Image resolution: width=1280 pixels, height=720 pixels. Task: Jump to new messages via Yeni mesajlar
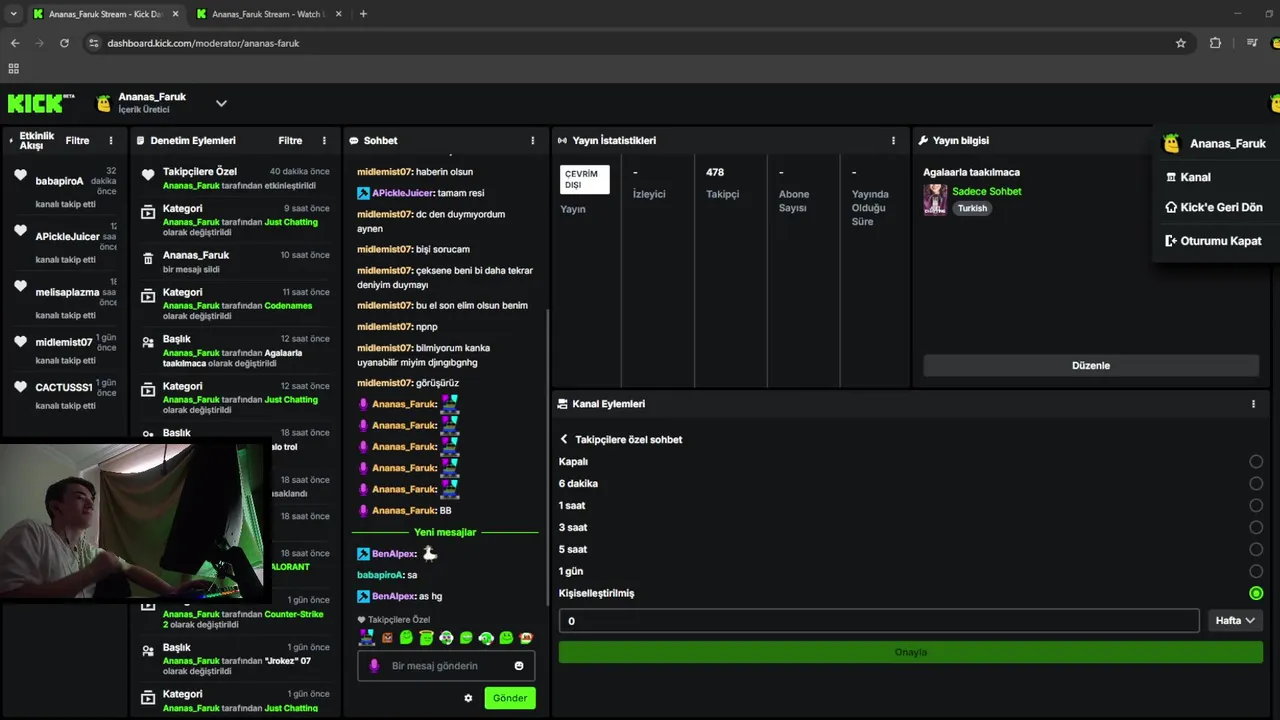pos(445,532)
